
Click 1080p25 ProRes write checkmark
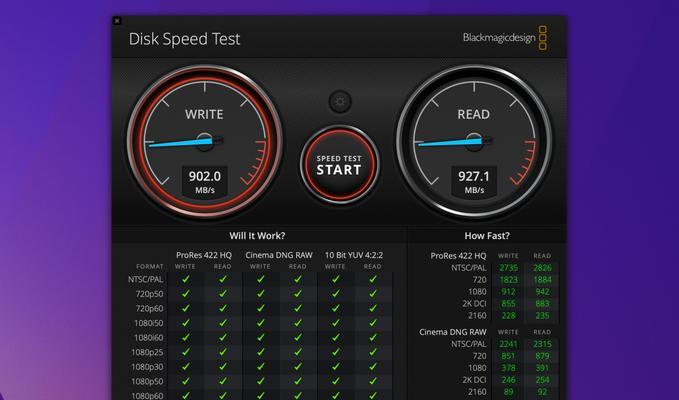tap(186, 352)
